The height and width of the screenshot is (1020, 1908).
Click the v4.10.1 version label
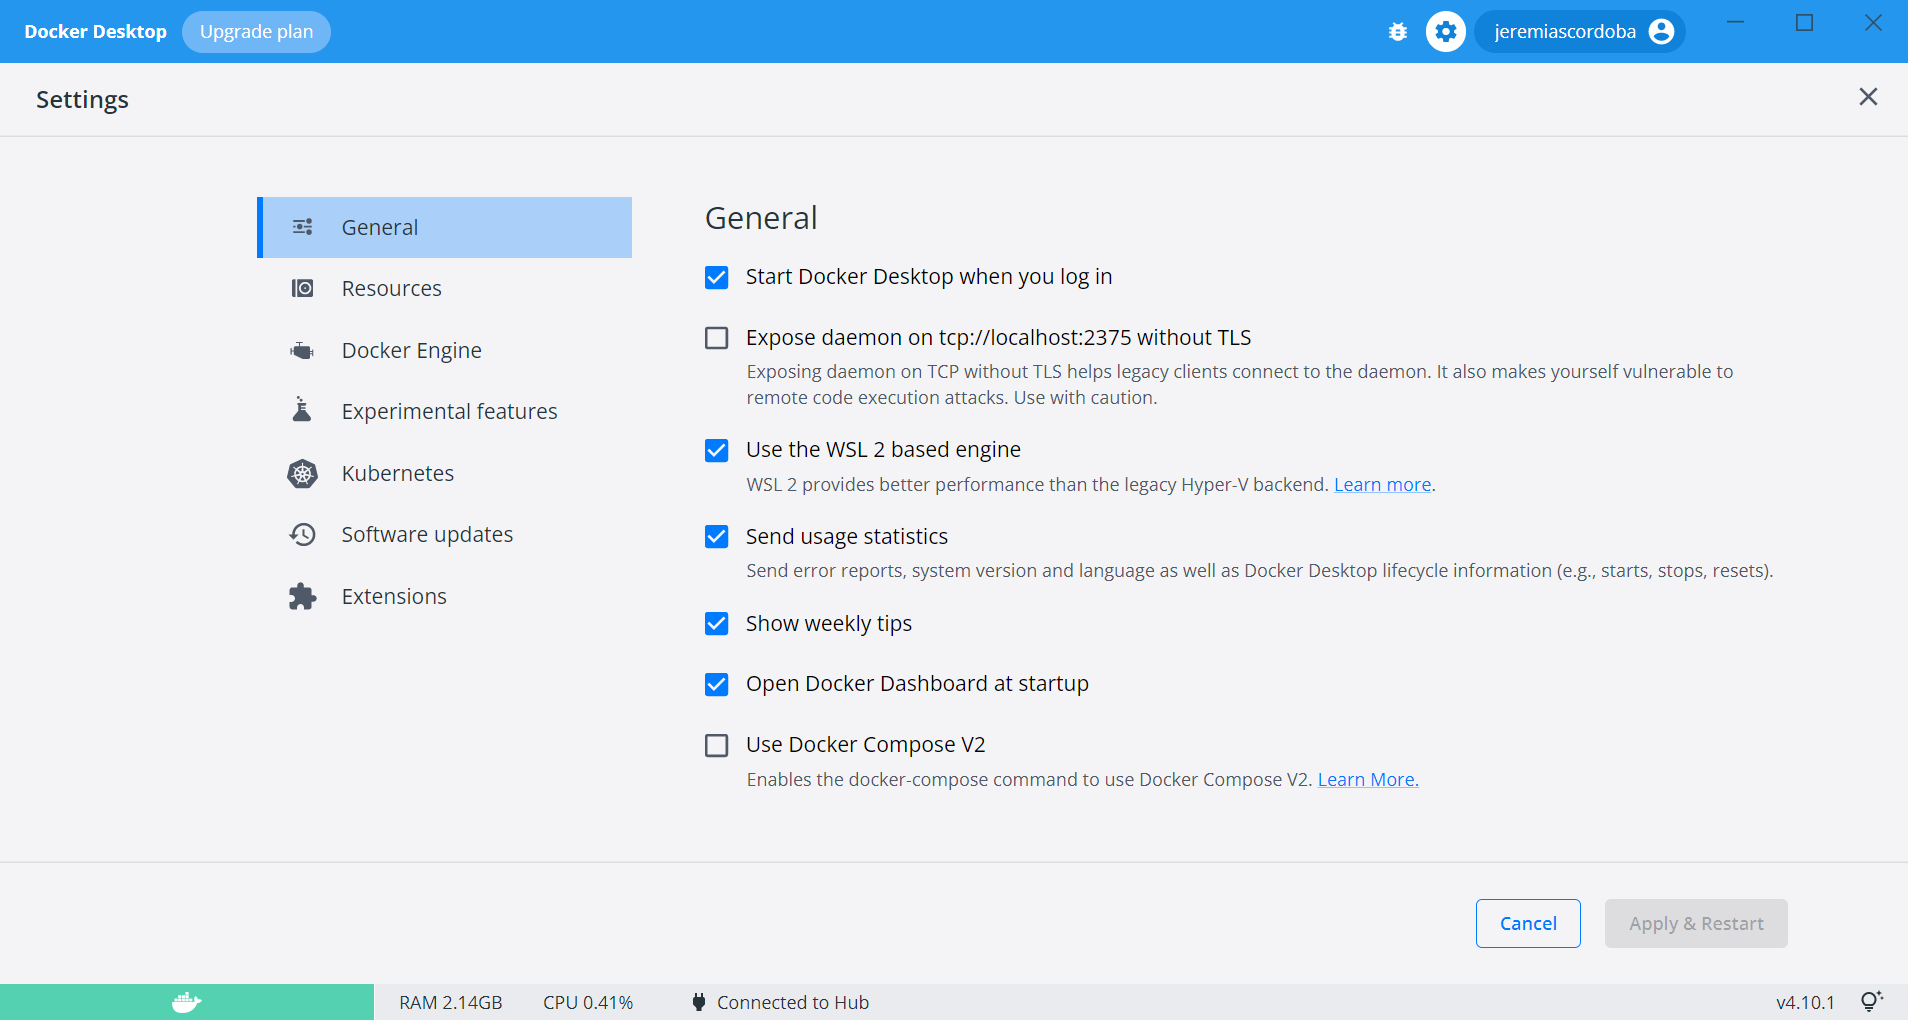tap(1805, 1002)
